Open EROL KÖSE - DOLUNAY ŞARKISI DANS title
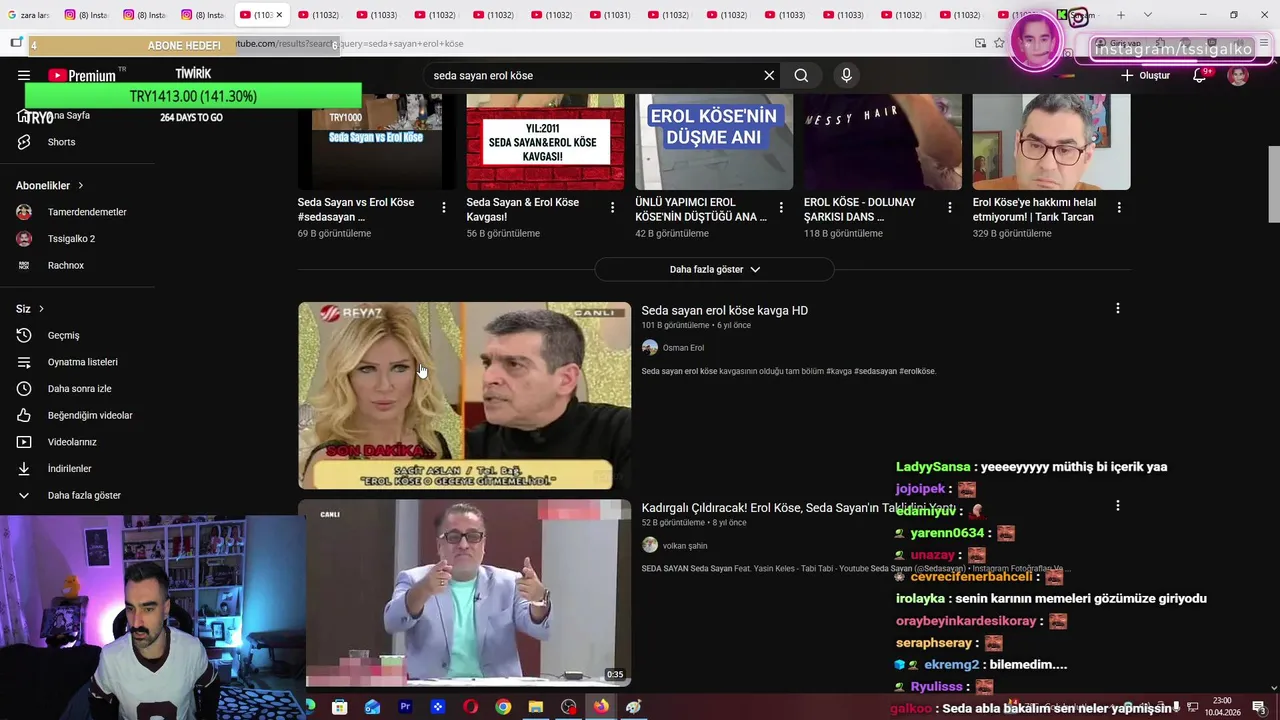The height and width of the screenshot is (720, 1280). pos(860,209)
